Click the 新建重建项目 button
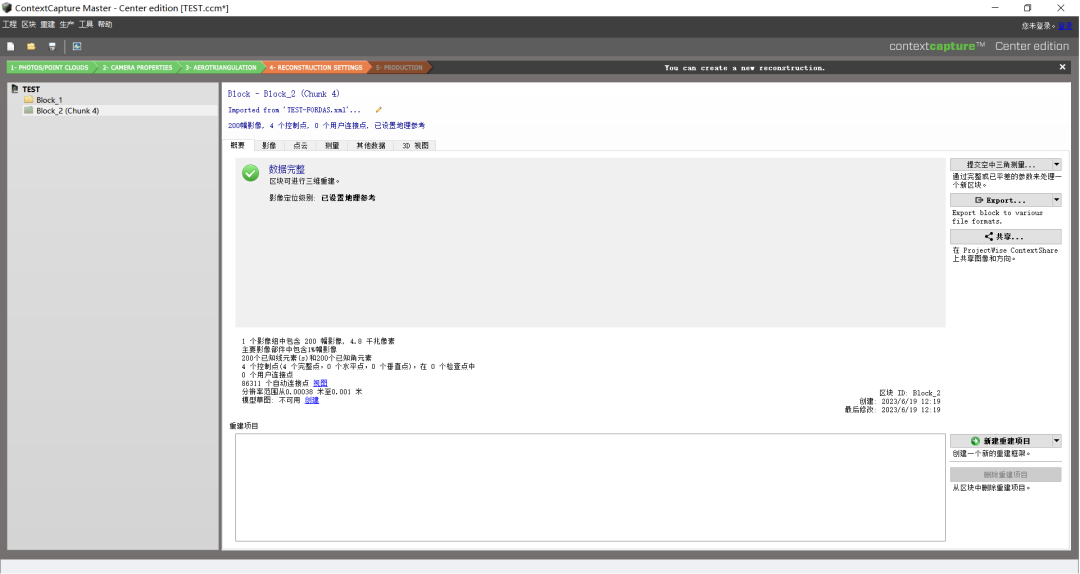The height and width of the screenshot is (574, 1080). click(1001, 441)
